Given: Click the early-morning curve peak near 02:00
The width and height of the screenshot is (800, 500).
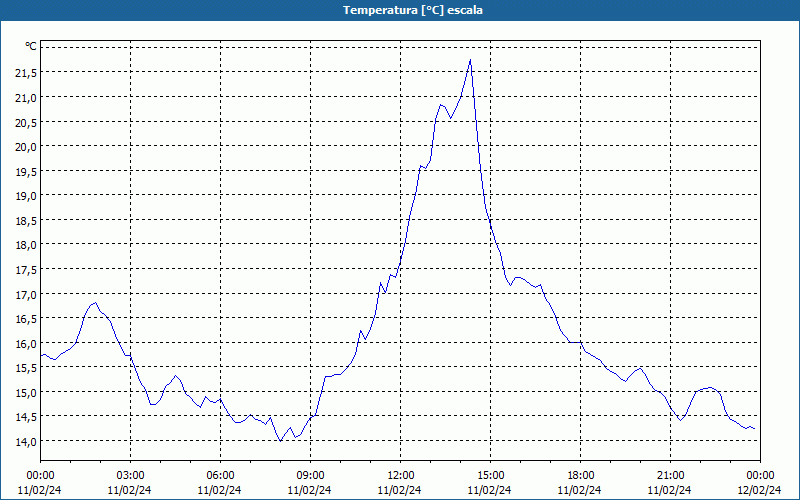Looking at the screenshot, I should click(x=95, y=303).
